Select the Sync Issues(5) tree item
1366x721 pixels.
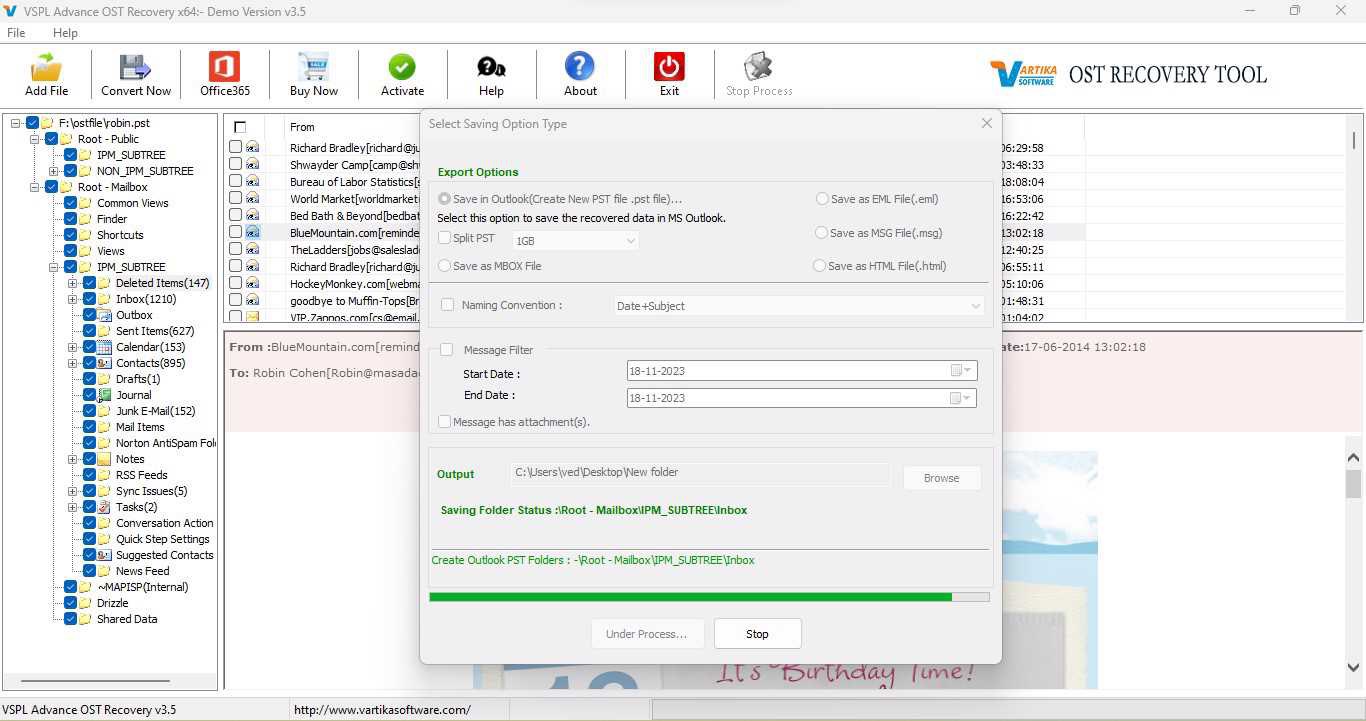[x=151, y=491]
